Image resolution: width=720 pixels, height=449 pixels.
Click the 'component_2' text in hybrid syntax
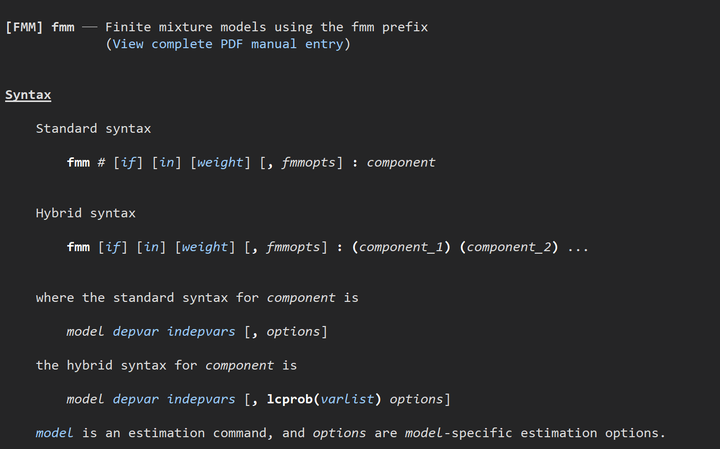click(509, 247)
